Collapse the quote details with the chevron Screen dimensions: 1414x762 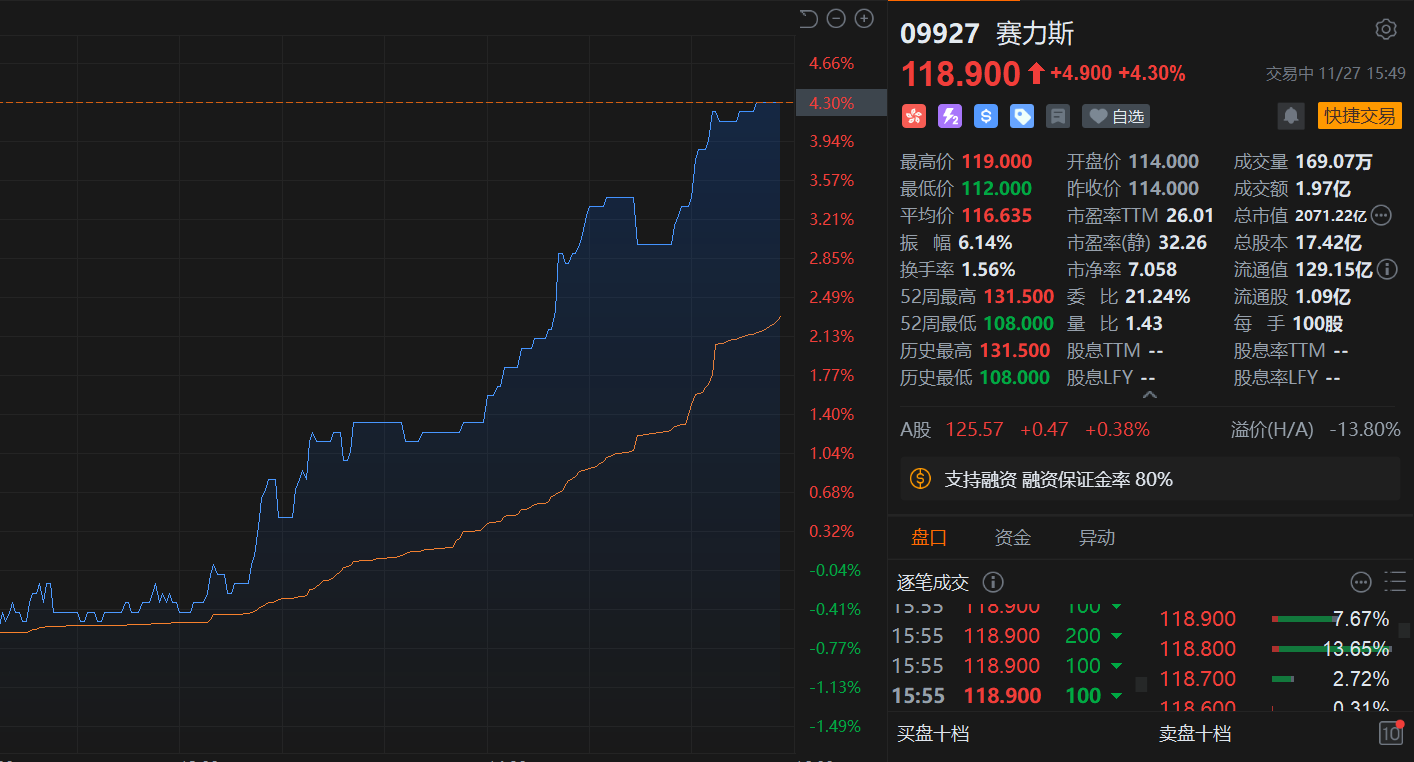[1150, 396]
